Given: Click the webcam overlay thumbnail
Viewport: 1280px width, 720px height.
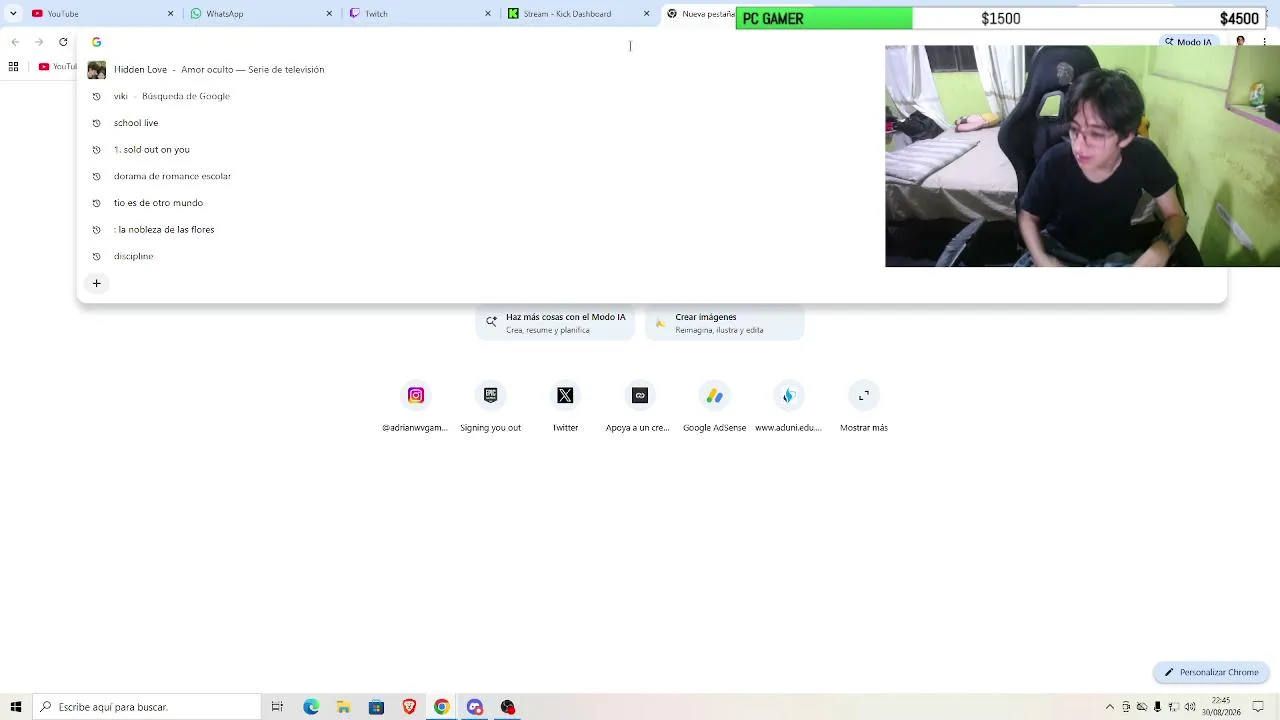Looking at the screenshot, I should 1082,156.
